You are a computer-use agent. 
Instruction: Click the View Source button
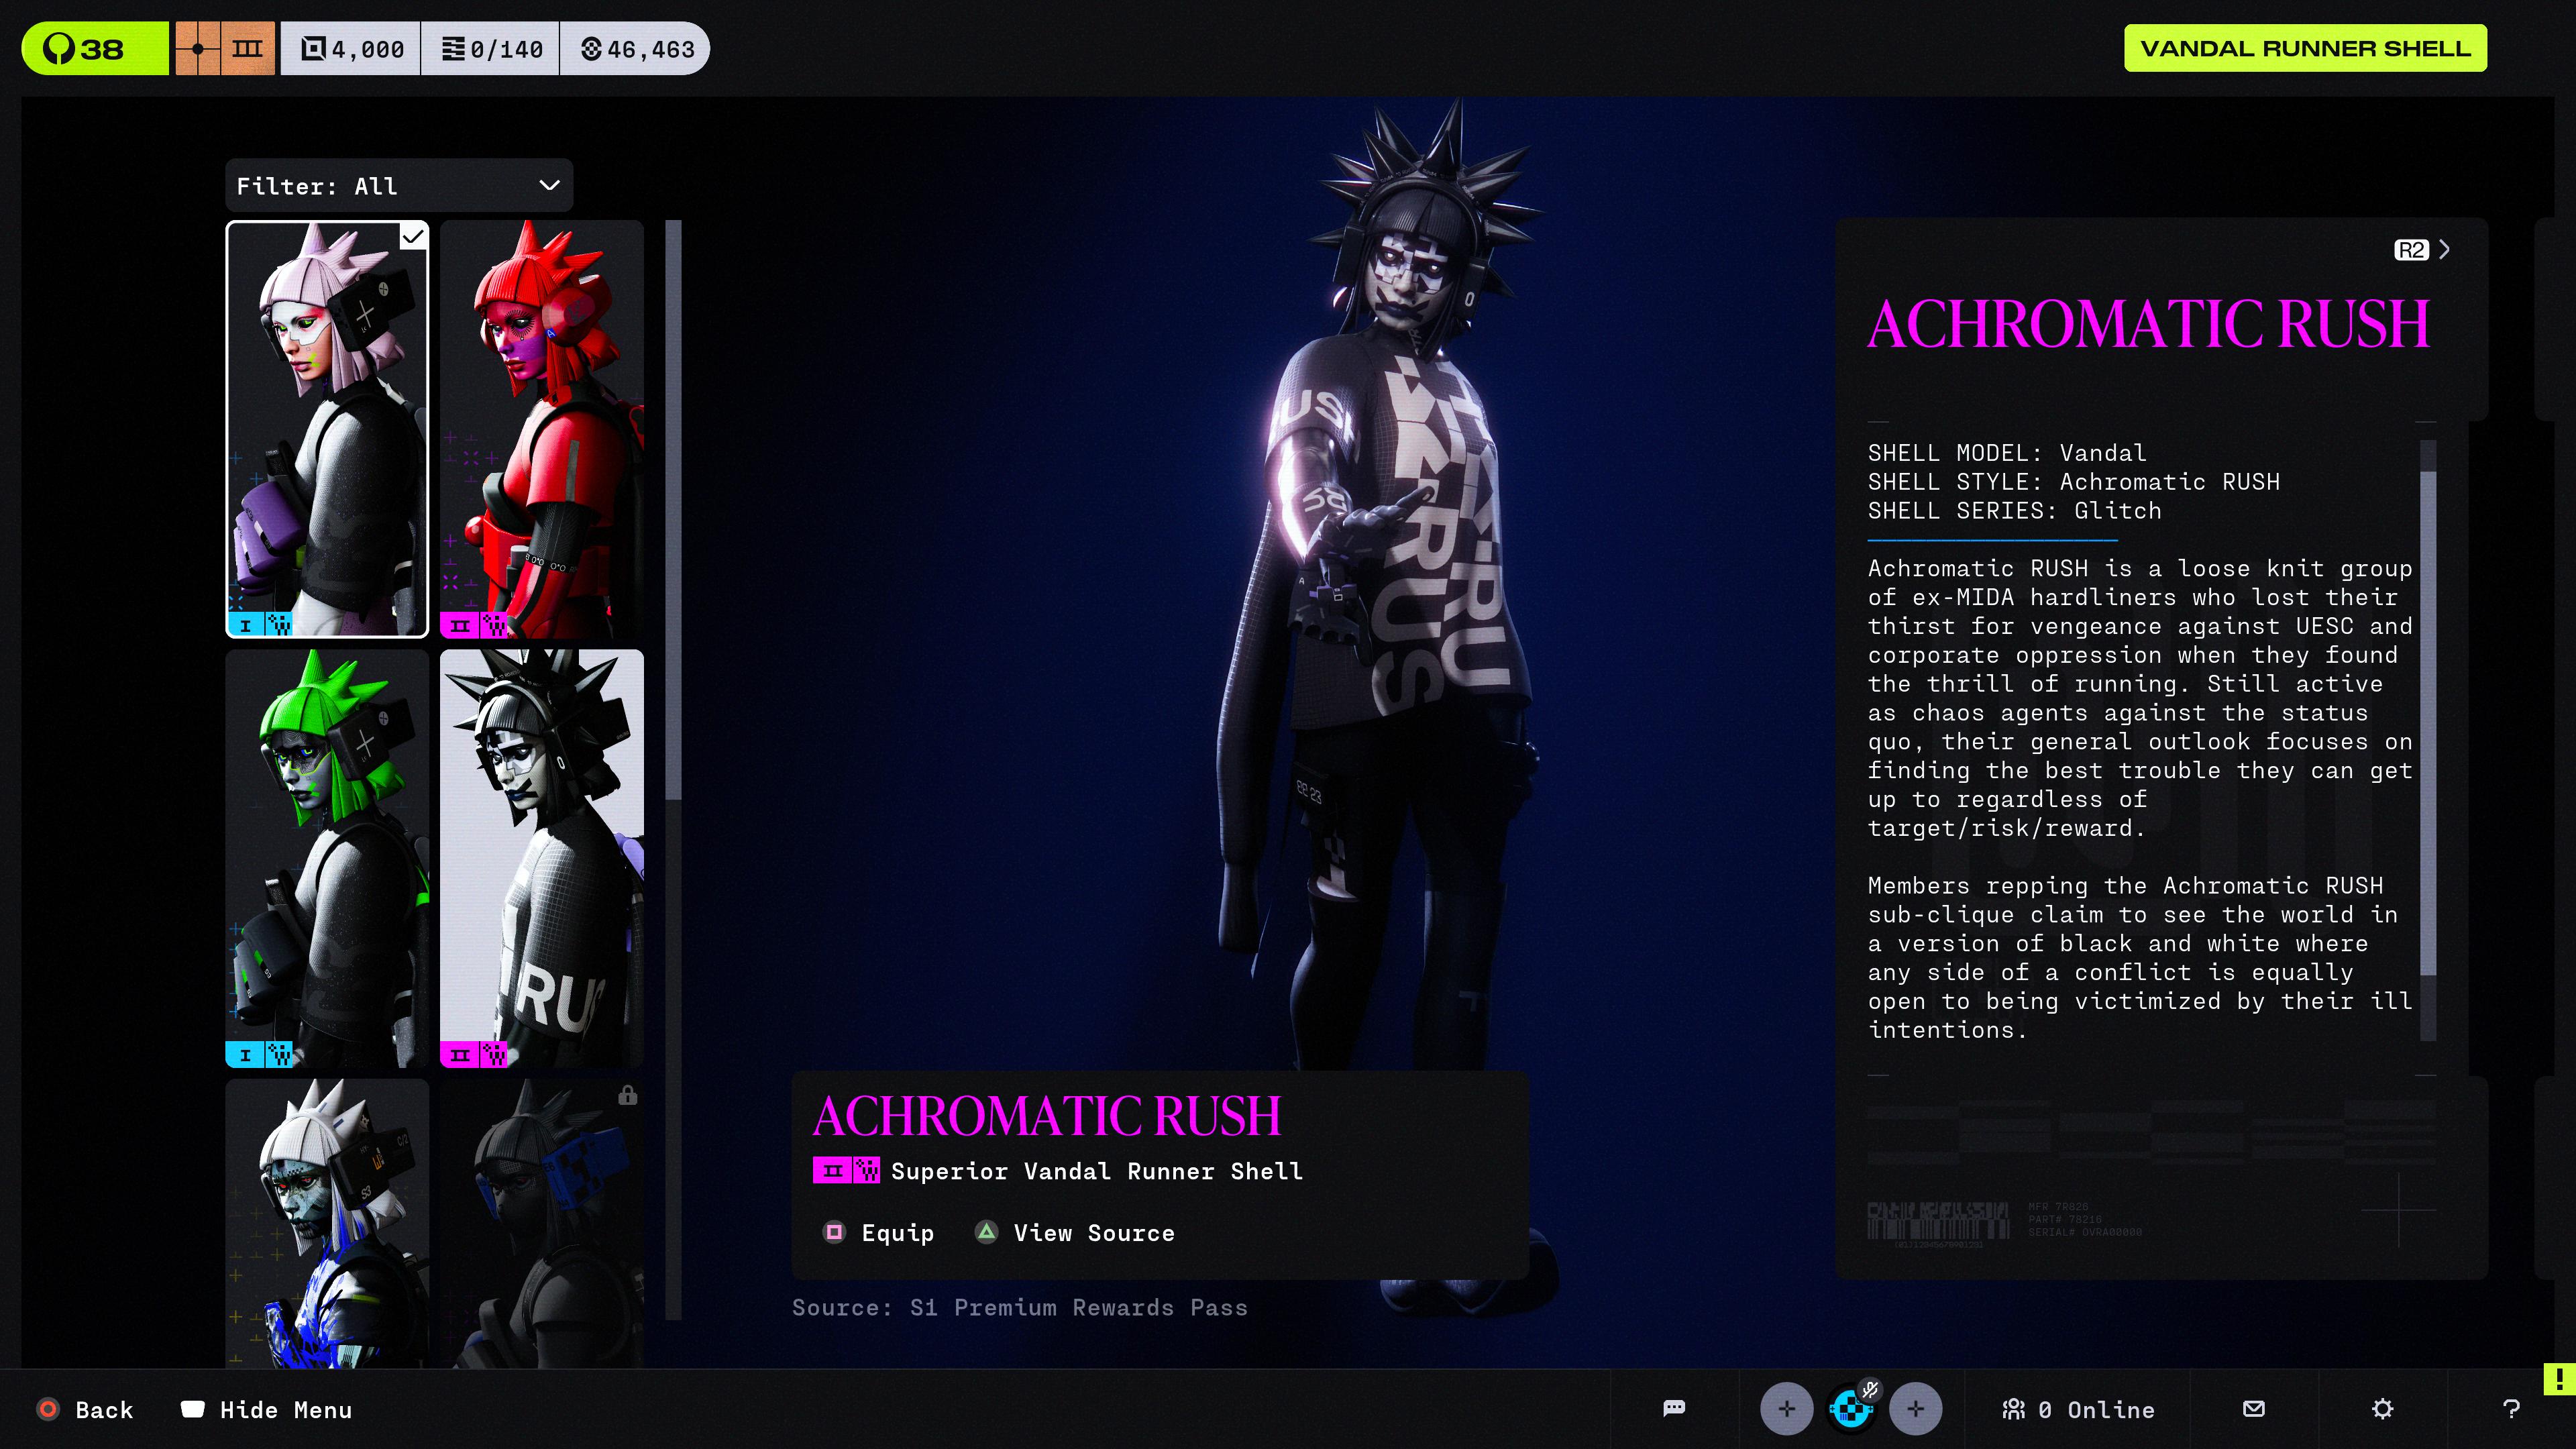pyautogui.click(x=1075, y=1233)
